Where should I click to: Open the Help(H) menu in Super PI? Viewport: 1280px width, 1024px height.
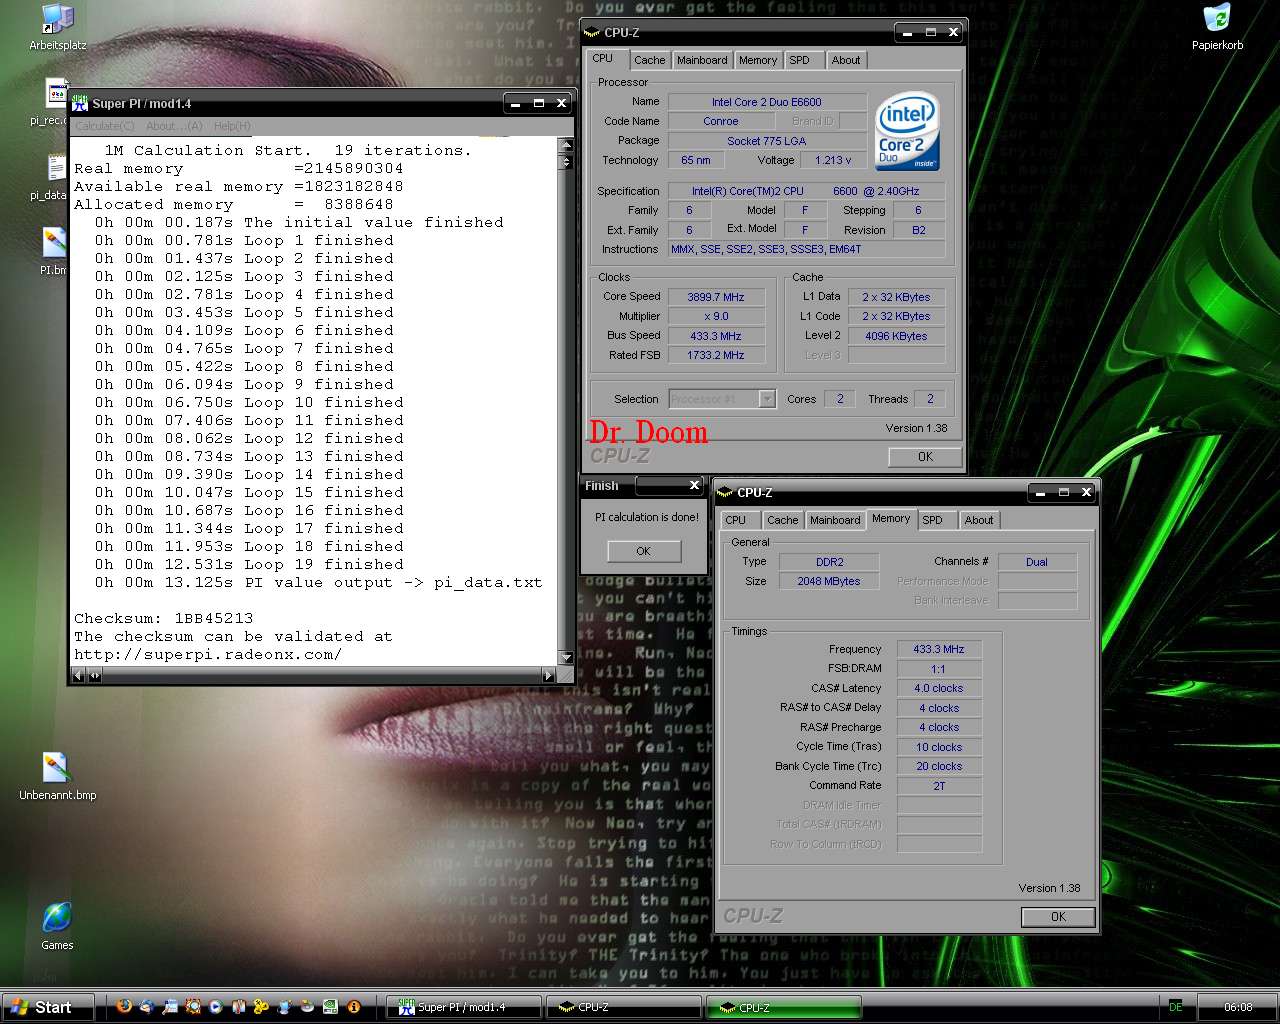(x=232, y=126)
